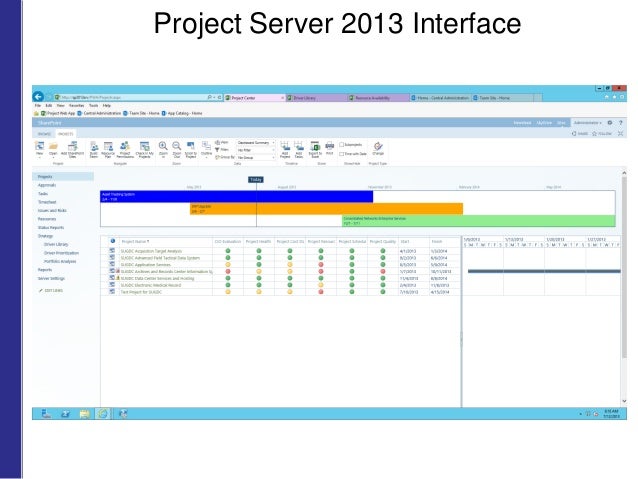Switch to Driver Library browser tab
The width and height of the screenshot is (638, 479).
tap(315, 98)
